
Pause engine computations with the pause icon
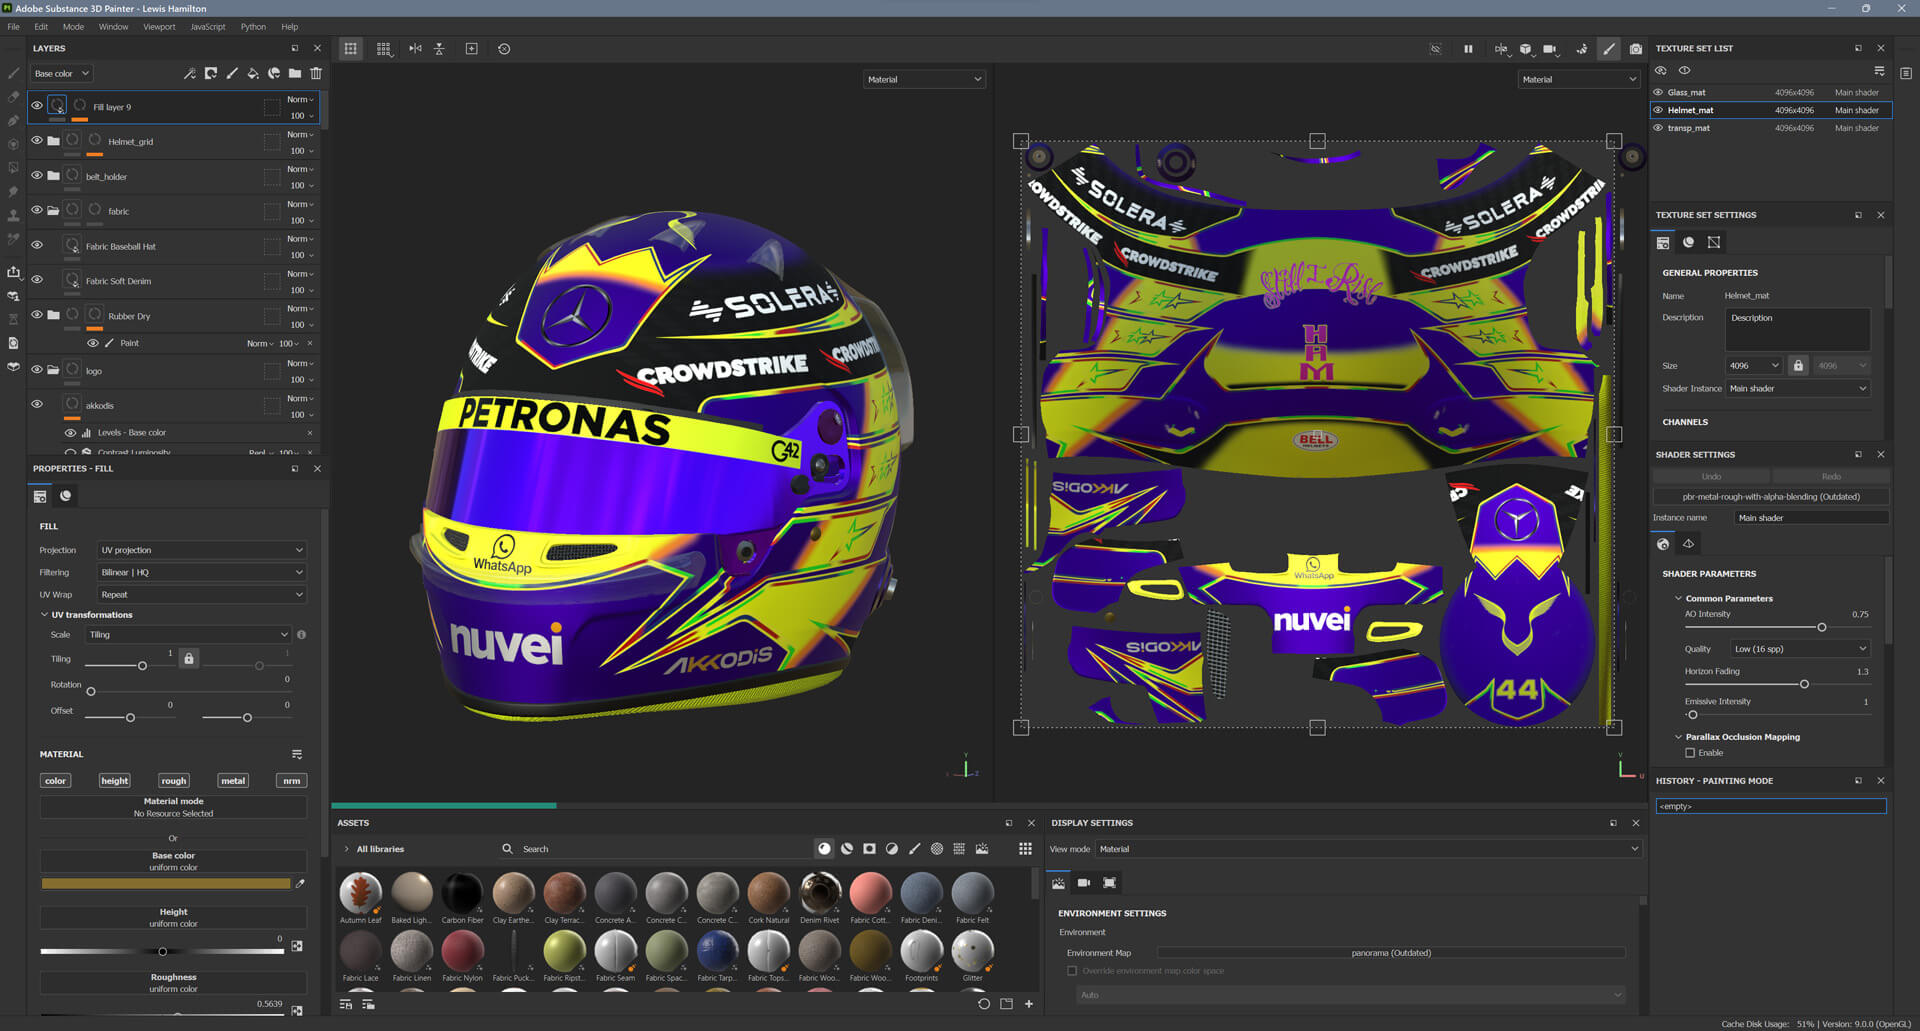pyautogui.click(x=1468, y=48)
